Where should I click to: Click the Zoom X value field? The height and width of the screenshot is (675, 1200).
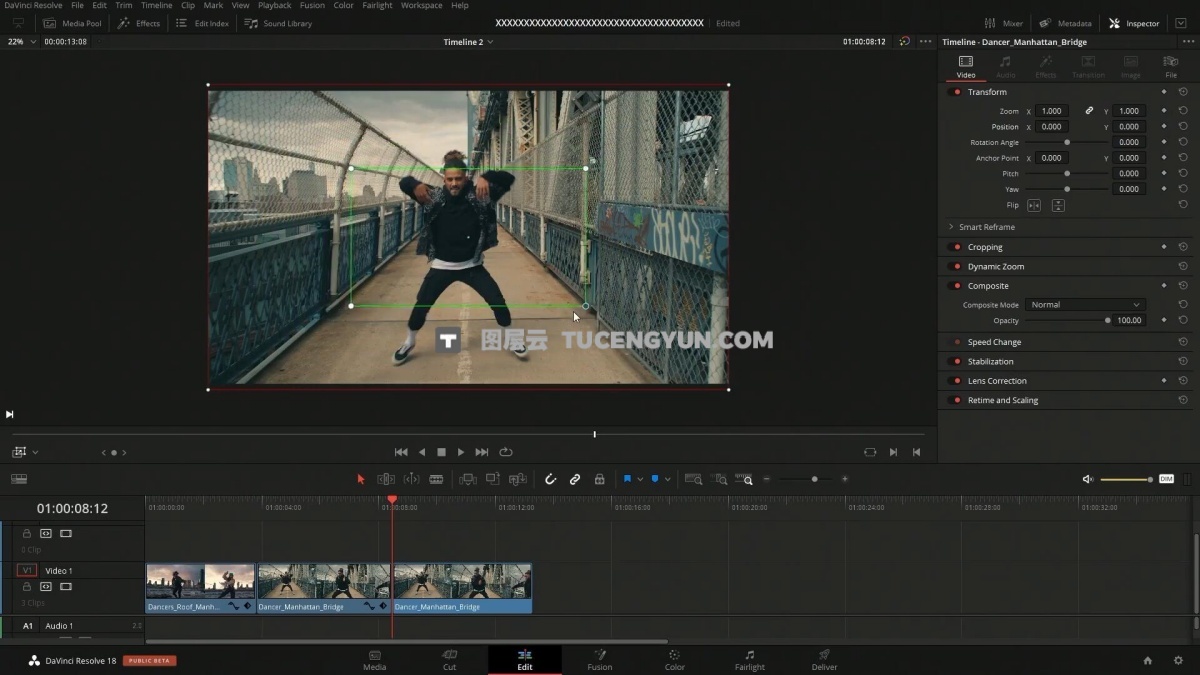1052,111
